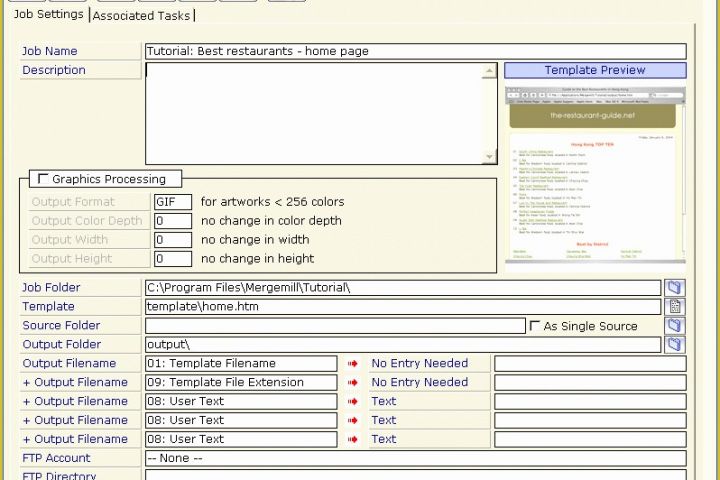Click the 'Job Name' label
This screenshot has height=480, width=720.
[x=50, y=51]
